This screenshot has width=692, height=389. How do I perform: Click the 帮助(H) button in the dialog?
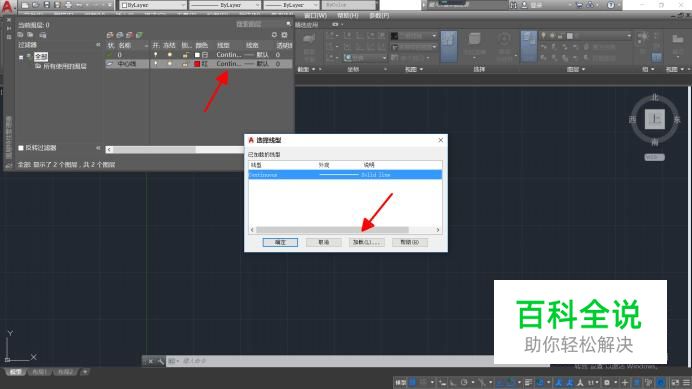click(410, 242)
